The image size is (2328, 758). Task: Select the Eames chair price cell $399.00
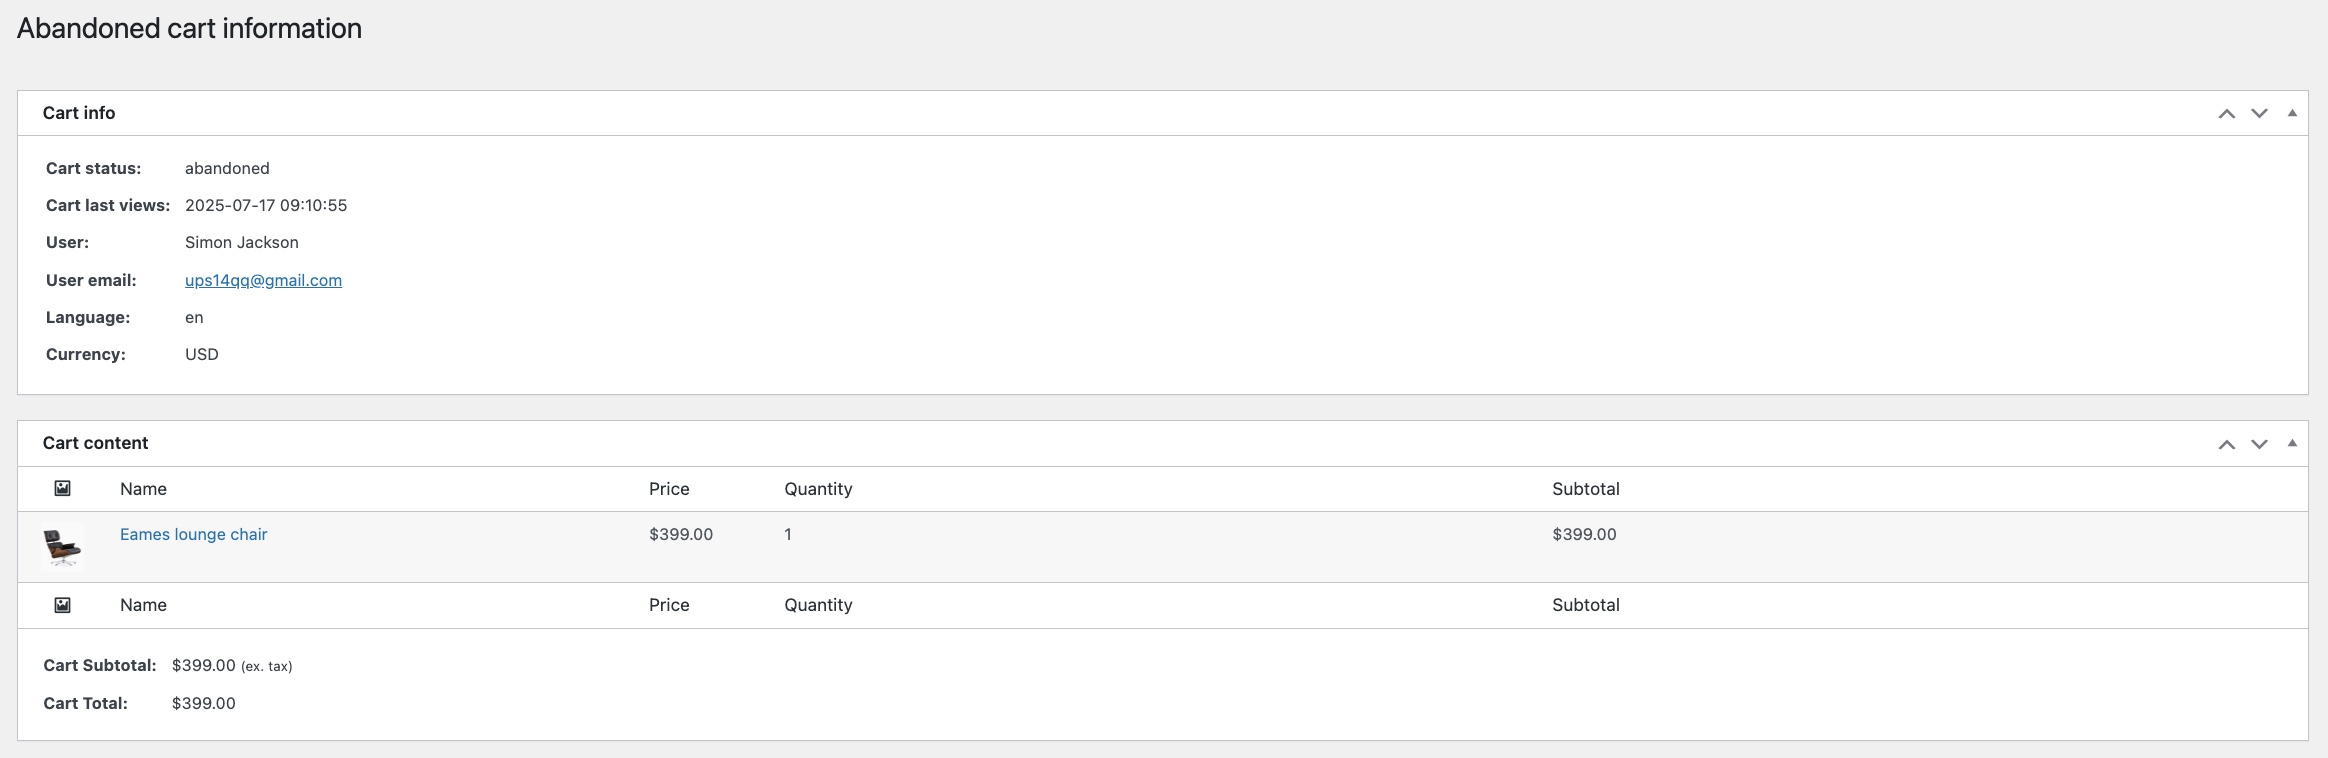681,534
